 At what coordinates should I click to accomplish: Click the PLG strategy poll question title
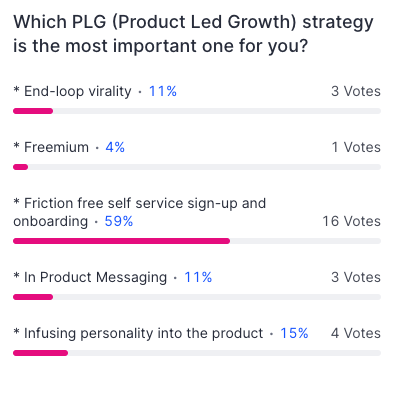pyautogui.click(x=193, y=34)
